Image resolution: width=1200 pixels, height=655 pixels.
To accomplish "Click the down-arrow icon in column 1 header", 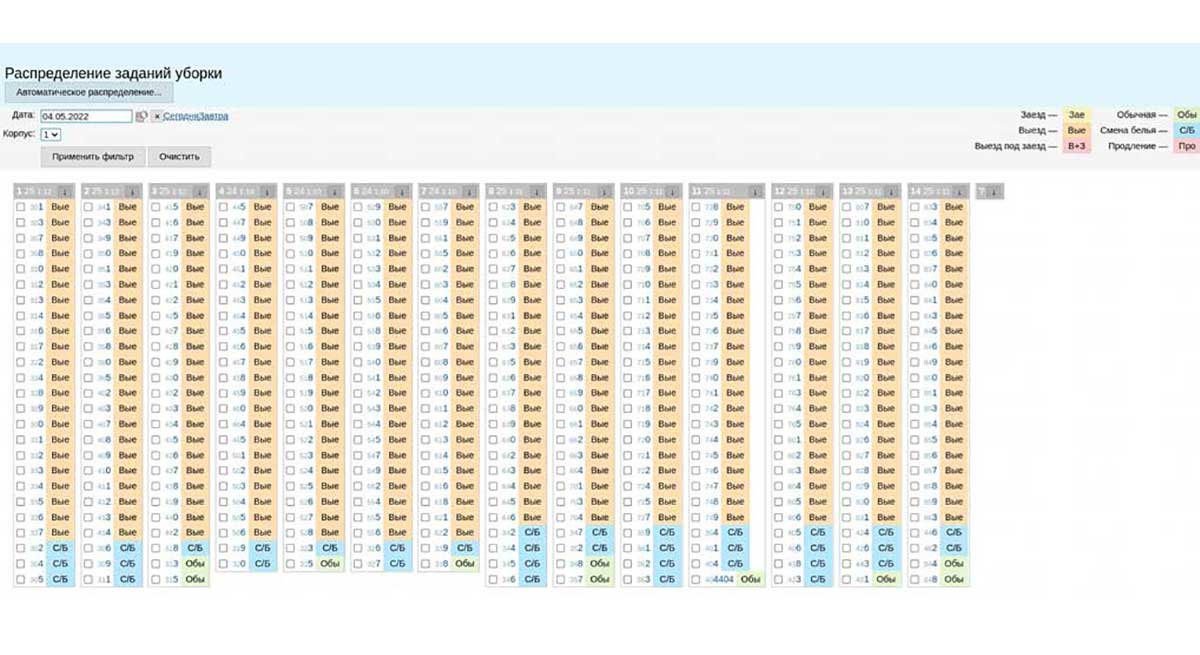I will pos(64,191).
